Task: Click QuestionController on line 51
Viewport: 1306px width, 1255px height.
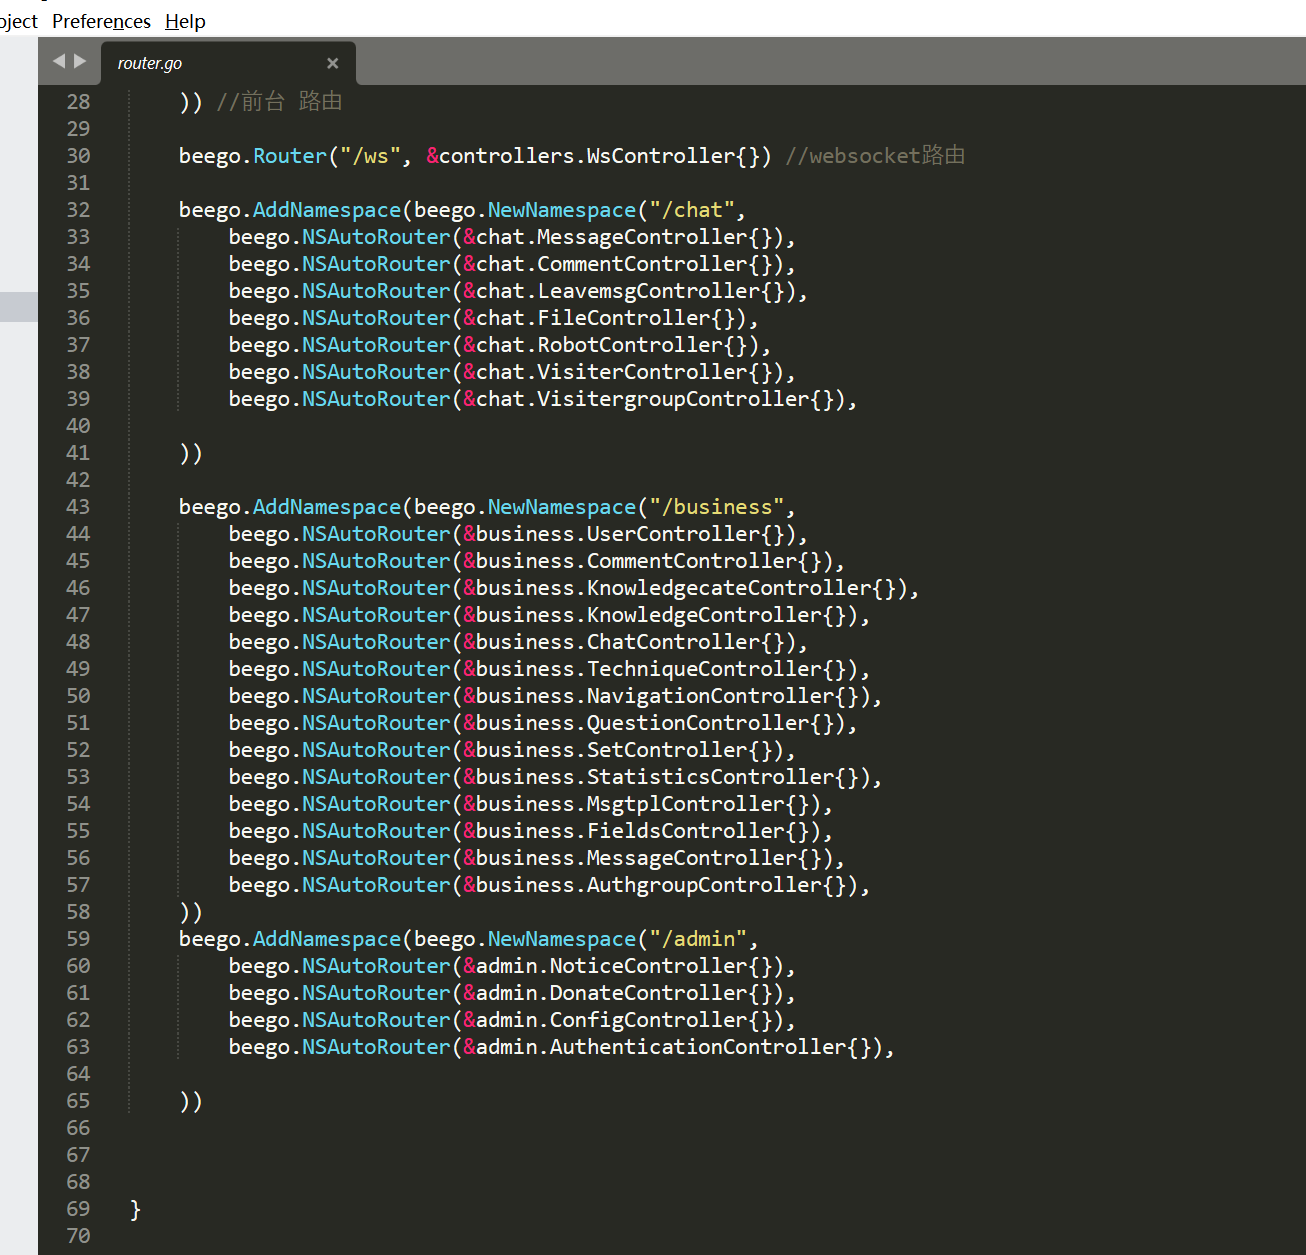Action: pyautogui.click(x=698, y=723)
